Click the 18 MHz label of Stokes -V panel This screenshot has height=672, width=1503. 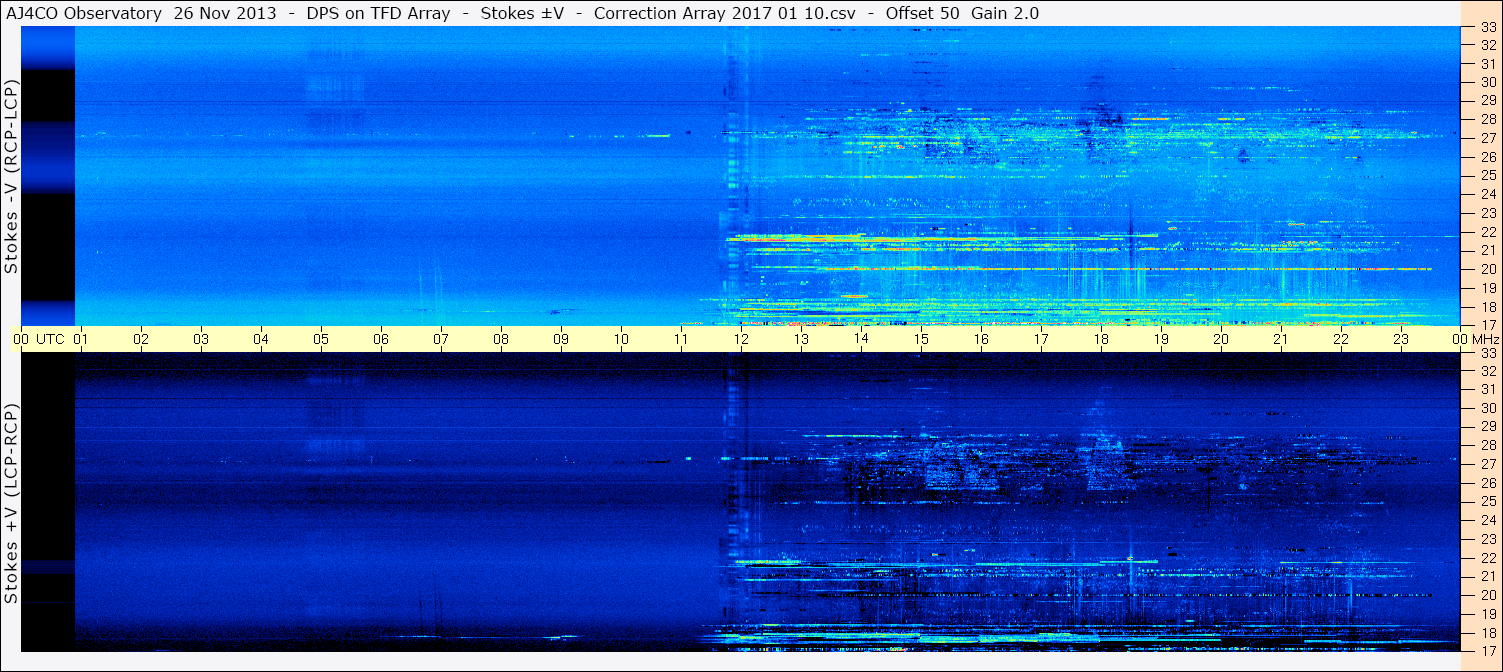[1488, 306]
